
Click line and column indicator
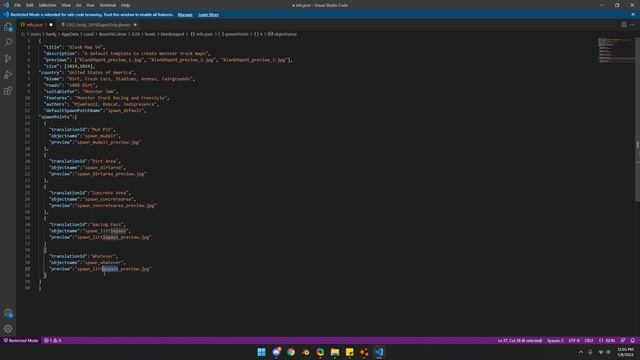[x=520, y=340]
